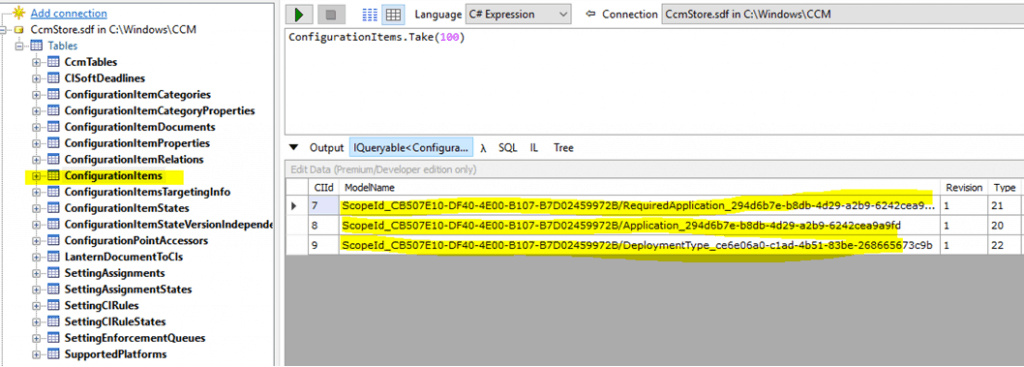Click CcmStore.sdf connection in tree
The width and height of the screenshot is (1024, 367).
click(113, 30)
